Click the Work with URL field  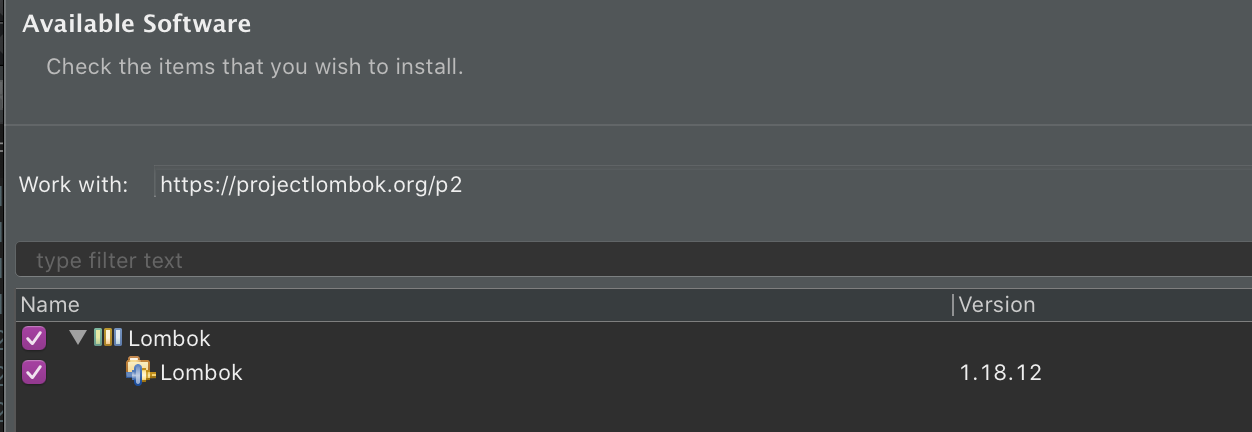tap(700, 184)
